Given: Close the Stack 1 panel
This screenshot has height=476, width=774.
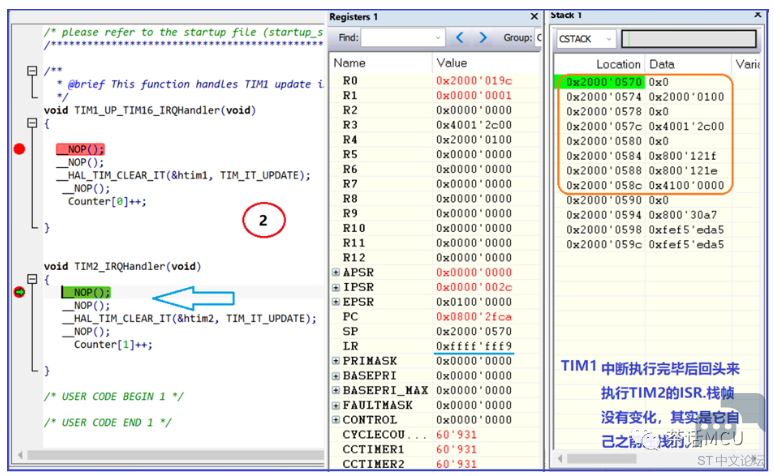Looking at the screenshot, I should coord(758,15).
